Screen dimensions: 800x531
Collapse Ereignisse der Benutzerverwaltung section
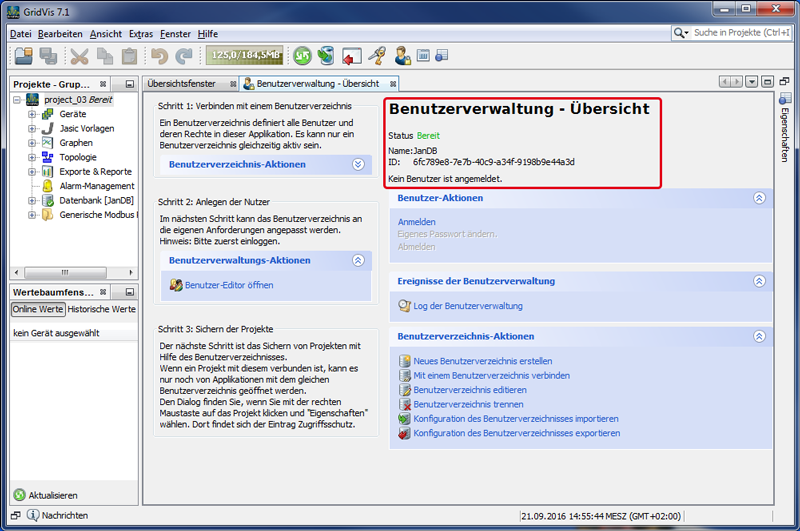(759, 281)
